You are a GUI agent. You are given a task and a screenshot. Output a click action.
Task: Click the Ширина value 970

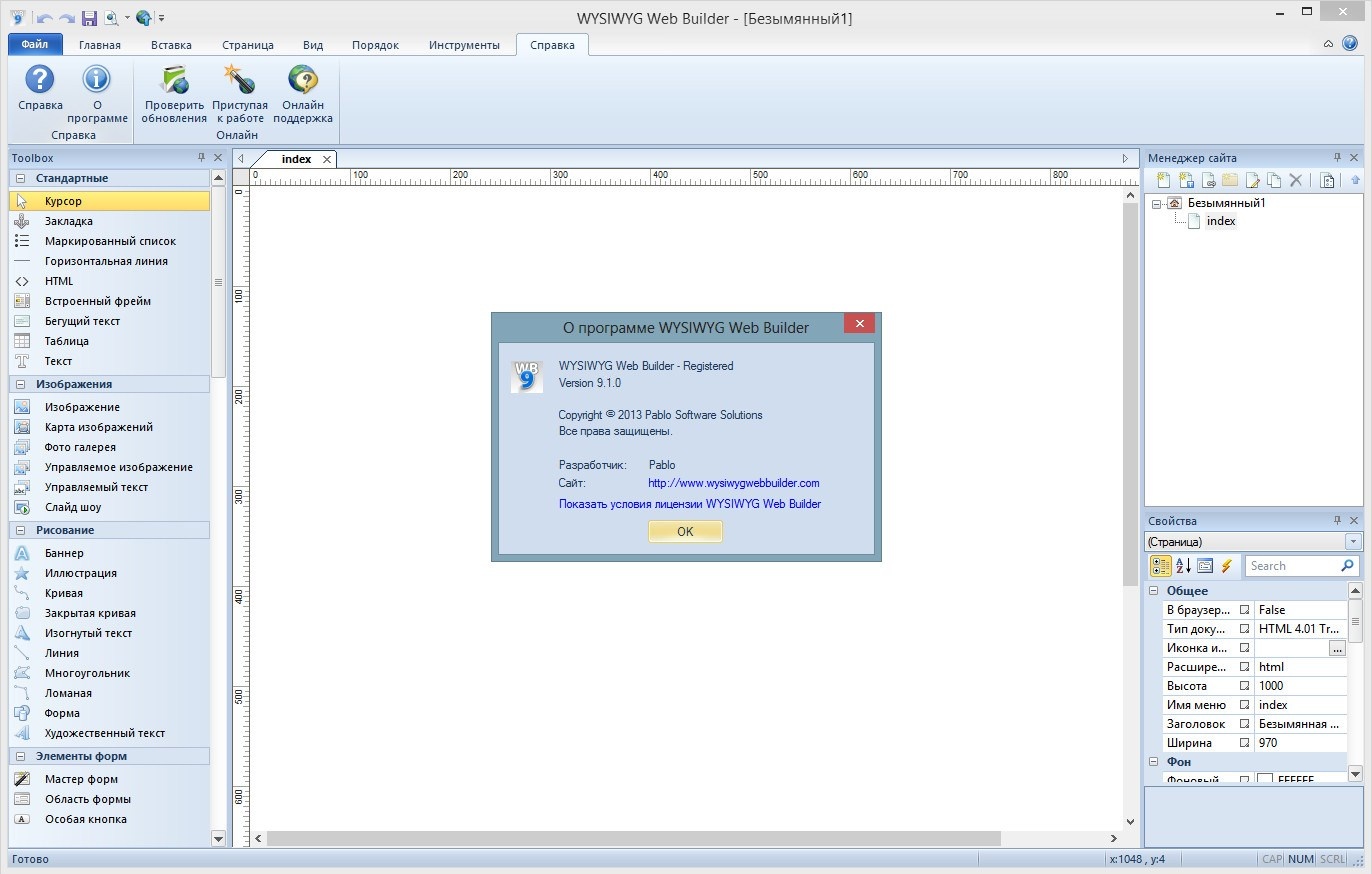(x=1301, y=743)
